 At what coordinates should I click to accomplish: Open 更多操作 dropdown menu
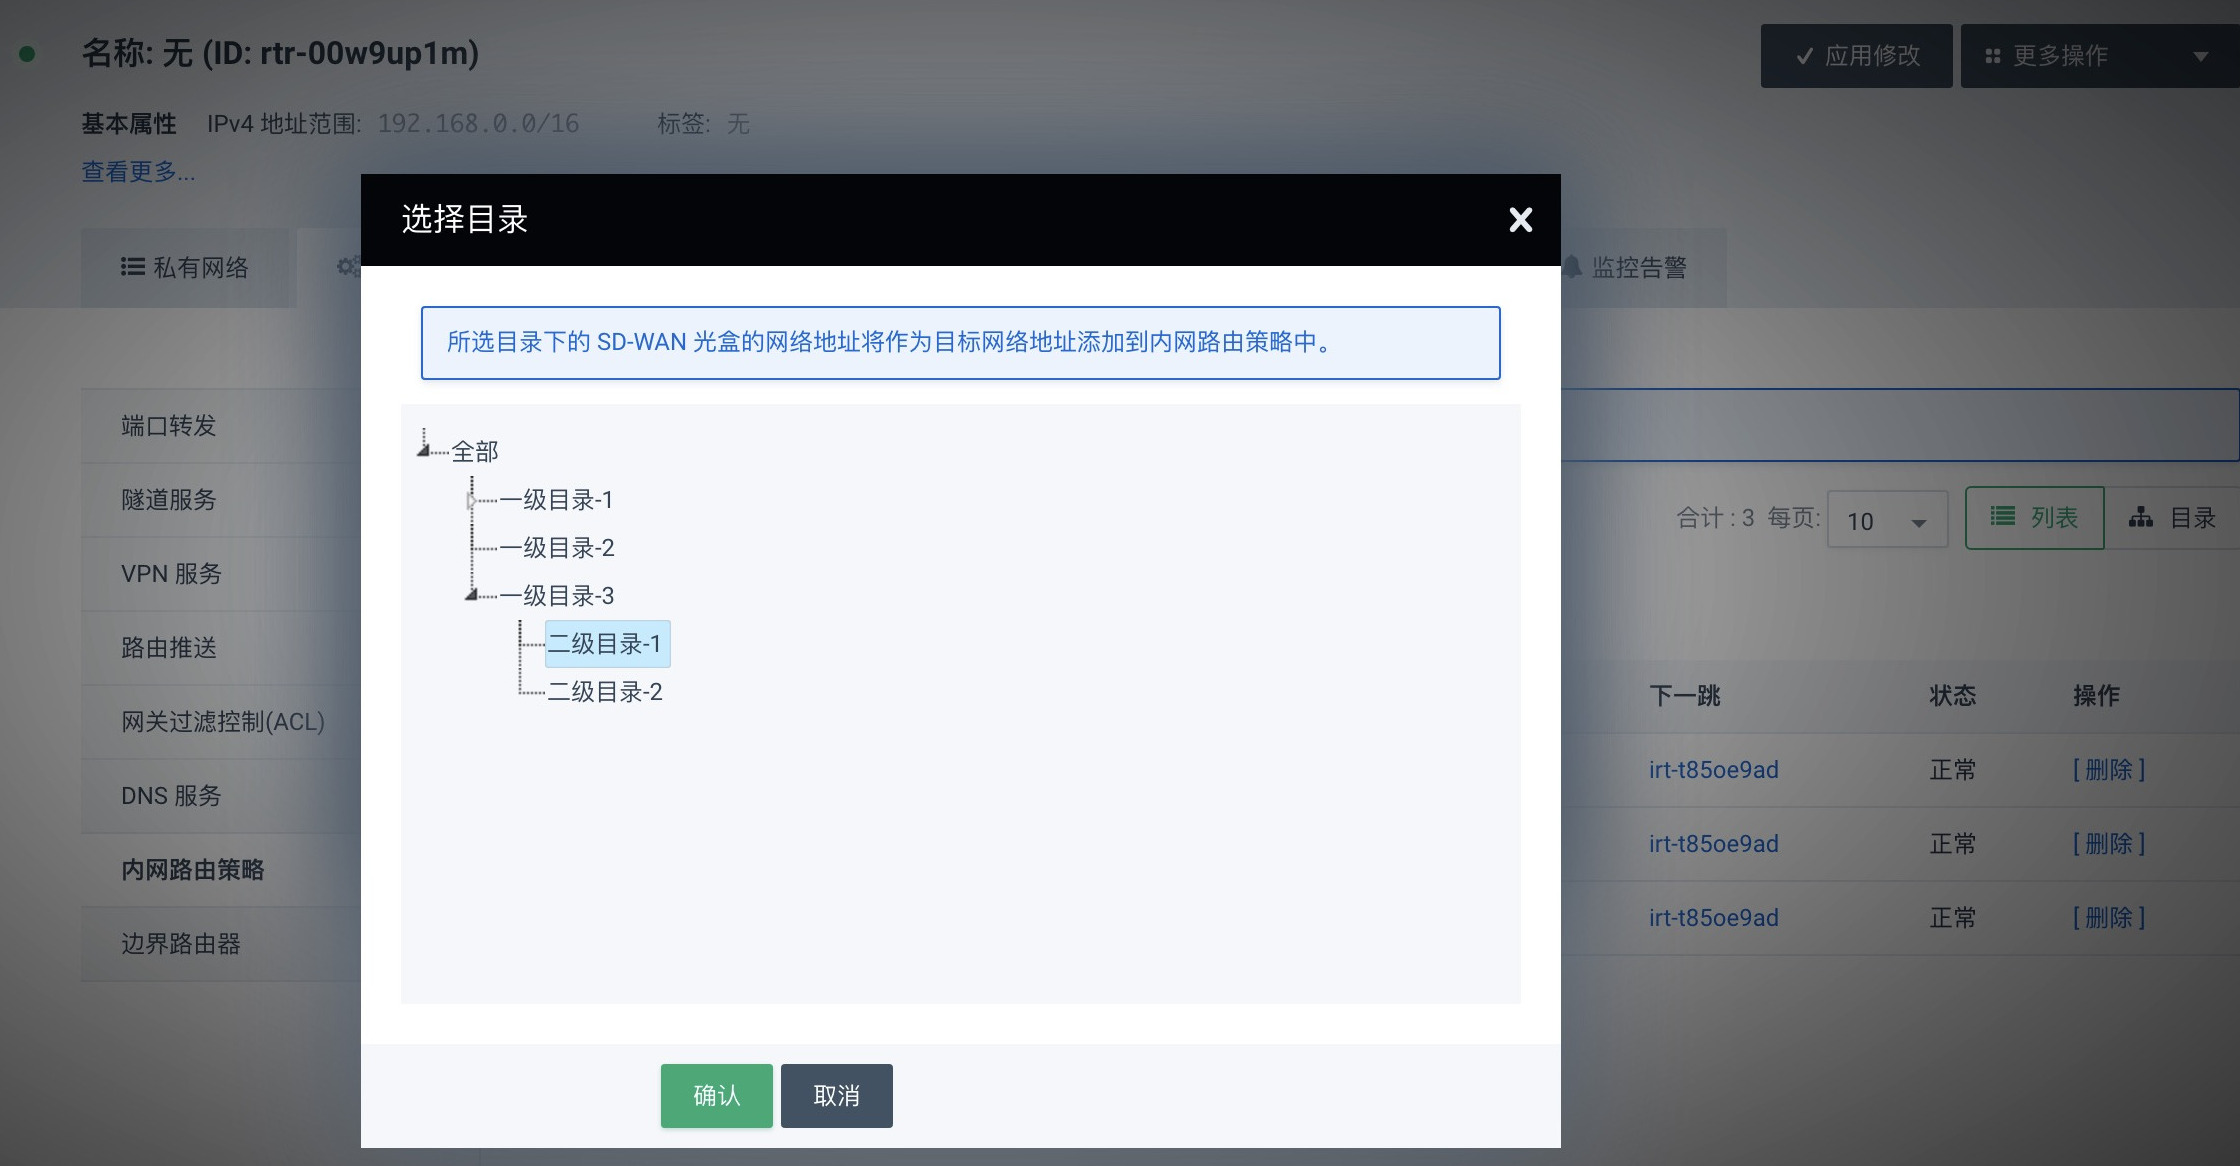point(2098,56)
